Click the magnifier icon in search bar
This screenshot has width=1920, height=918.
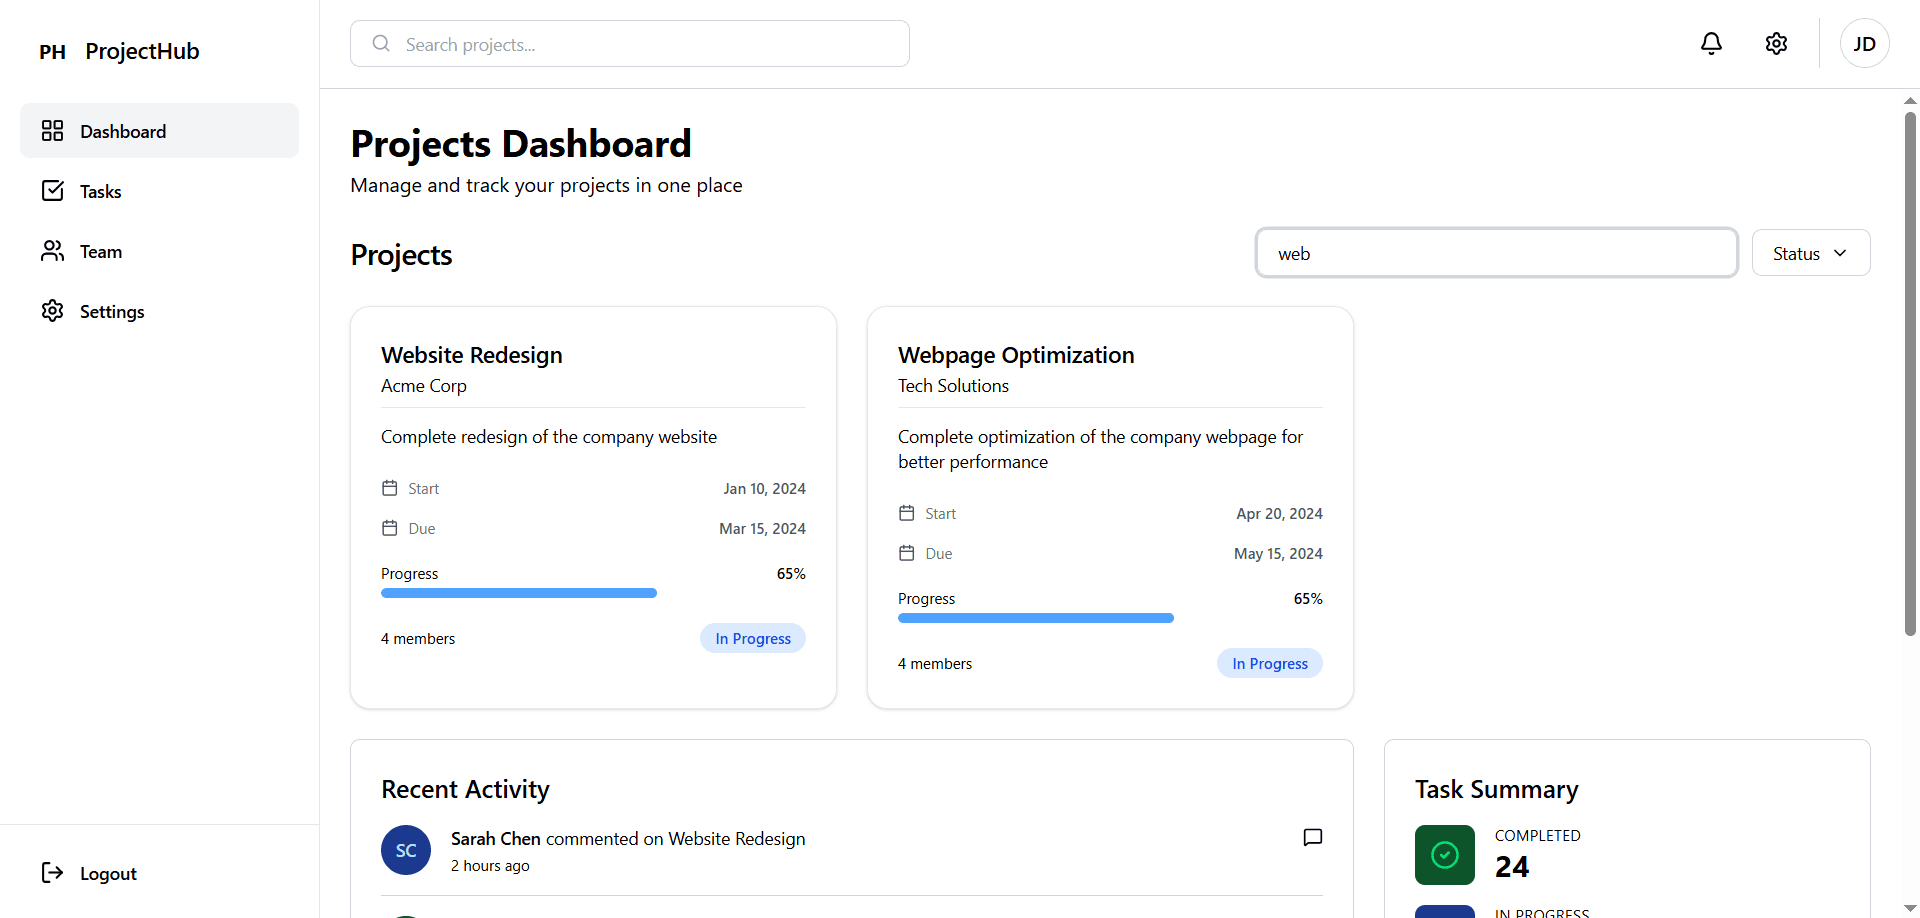[381, 44]
